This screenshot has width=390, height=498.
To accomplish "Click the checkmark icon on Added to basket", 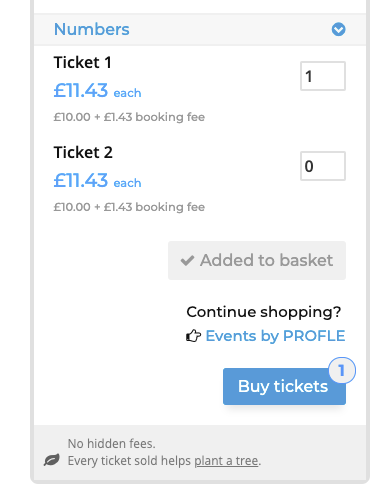I will pyautogui.click(x=187, y=261).
